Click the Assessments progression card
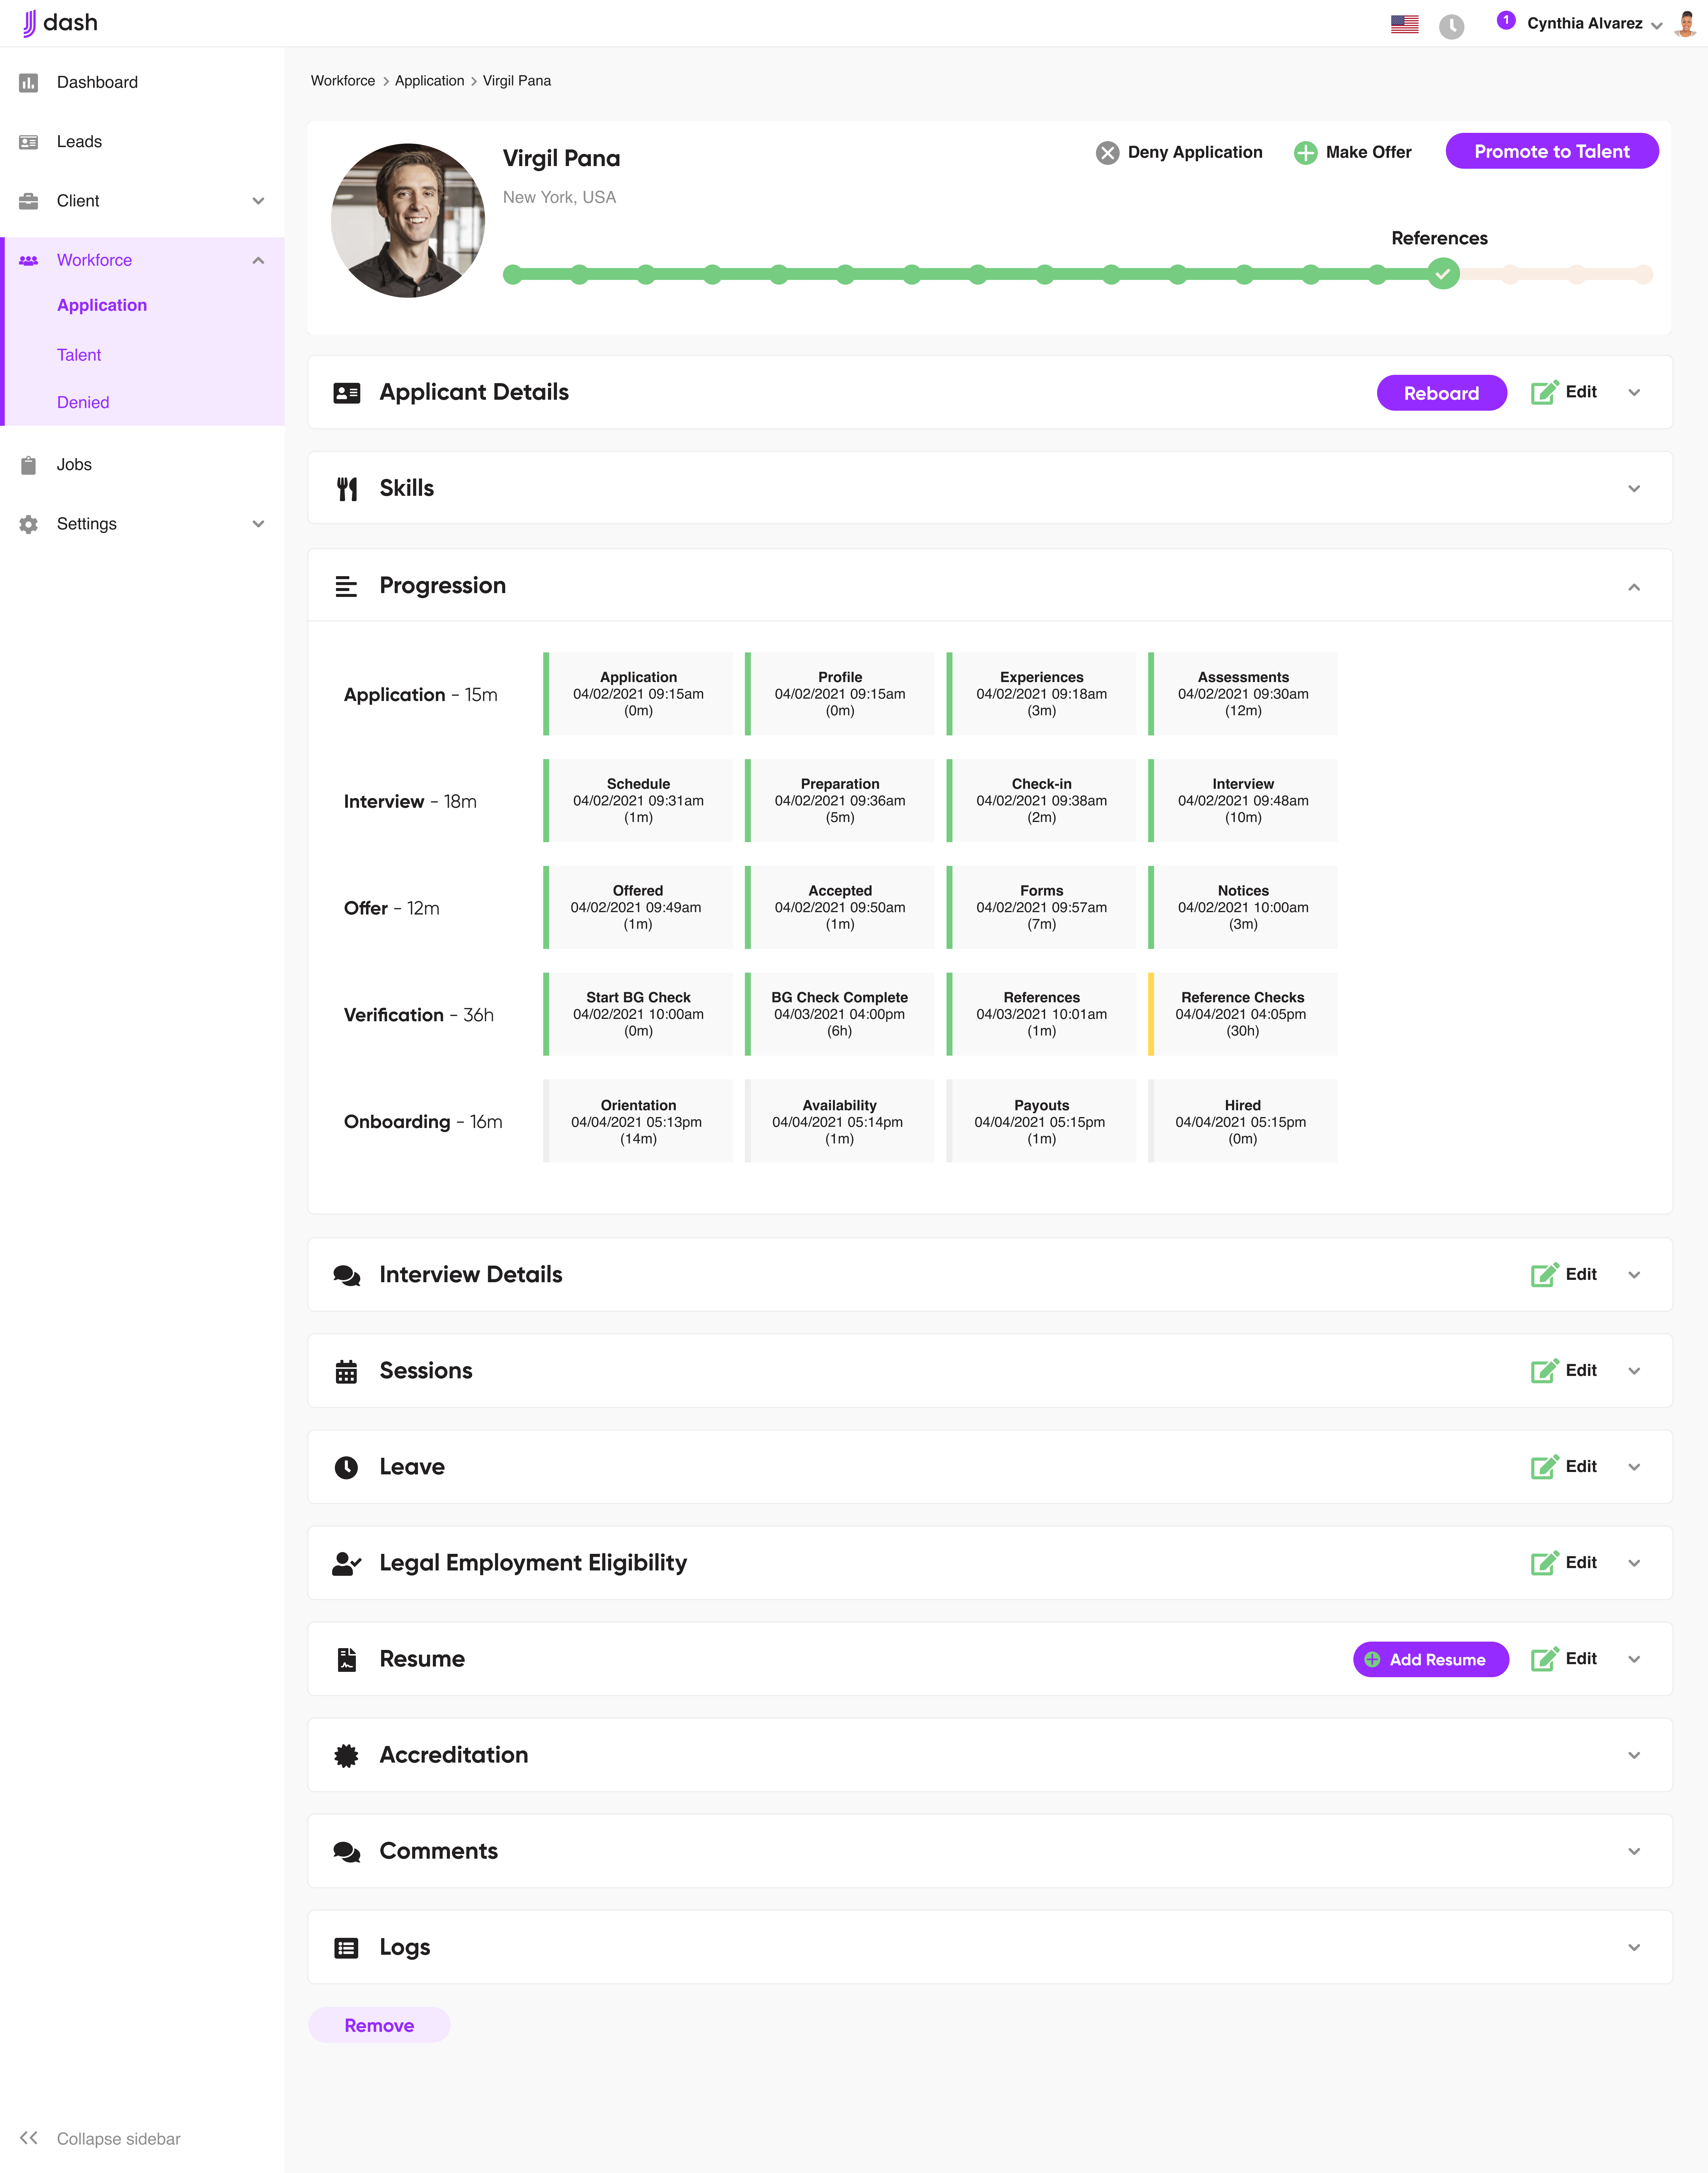Viewport: 1708px width, 2173px height. click(1243, 694)
